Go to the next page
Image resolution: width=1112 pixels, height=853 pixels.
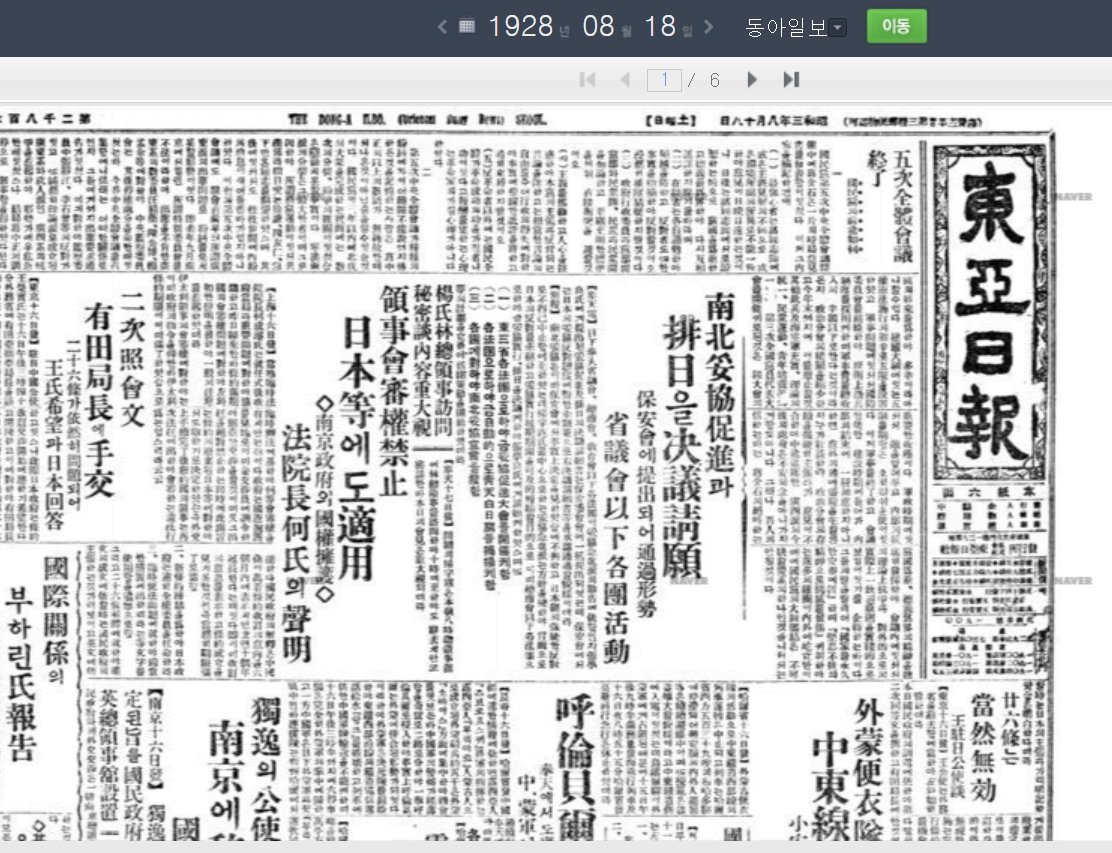pyautogui.click(x=752, y=79)
